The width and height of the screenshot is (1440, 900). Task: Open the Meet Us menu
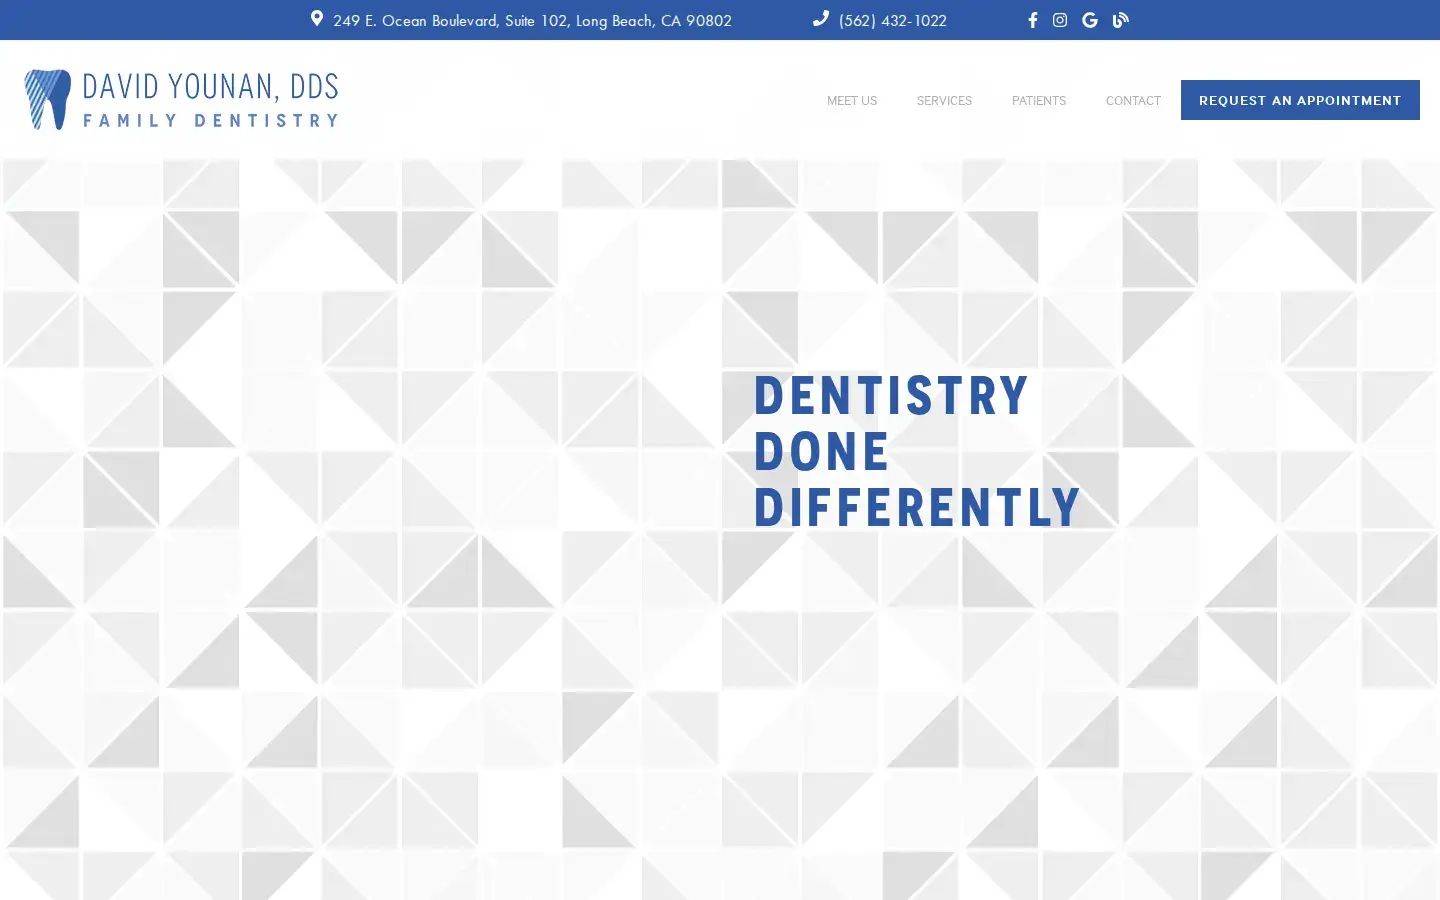click(x=852, y=101)
